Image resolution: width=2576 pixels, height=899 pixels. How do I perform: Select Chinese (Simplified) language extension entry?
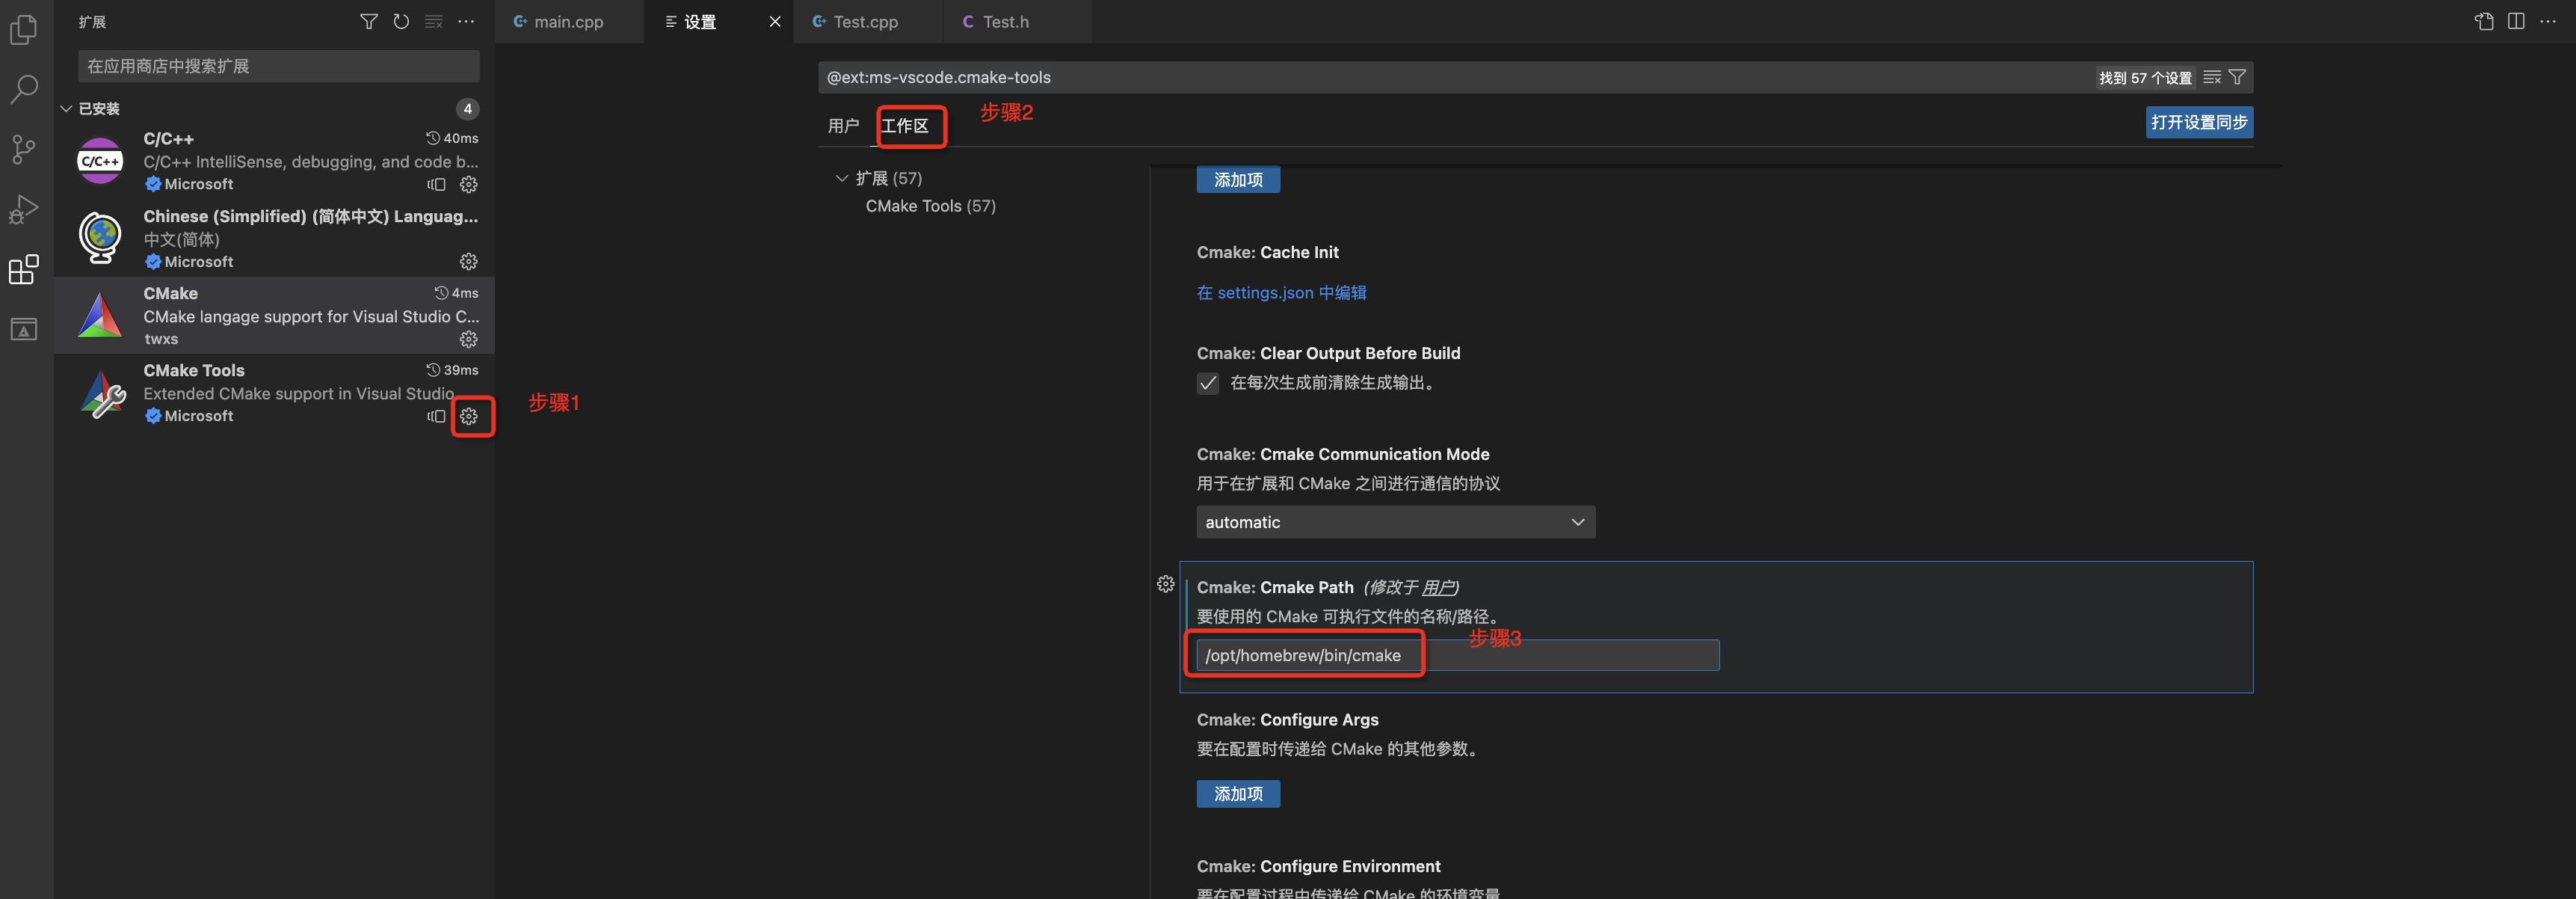pyautogui.click(x=274, y=238)
